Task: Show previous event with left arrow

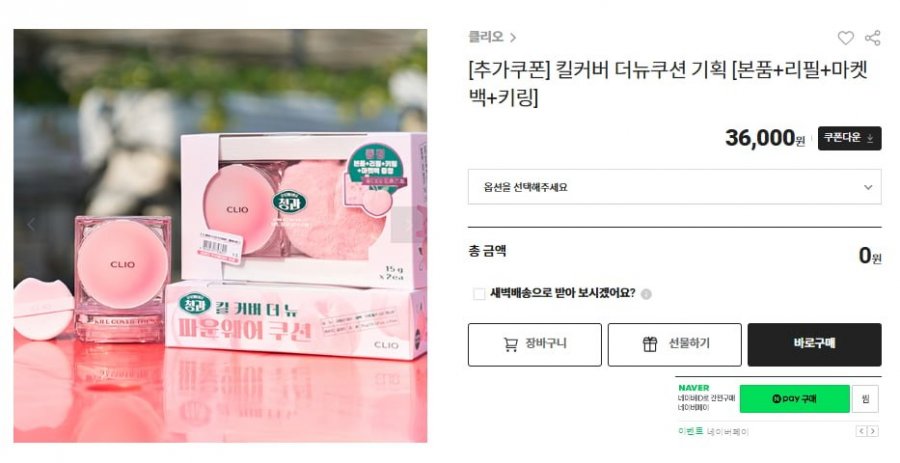Action: click(861, 431)
